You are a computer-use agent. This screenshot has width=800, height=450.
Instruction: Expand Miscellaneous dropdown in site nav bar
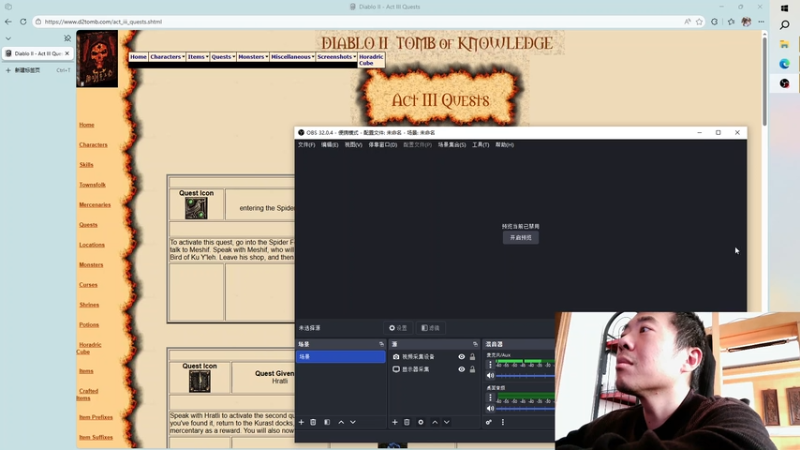(293, 57)
